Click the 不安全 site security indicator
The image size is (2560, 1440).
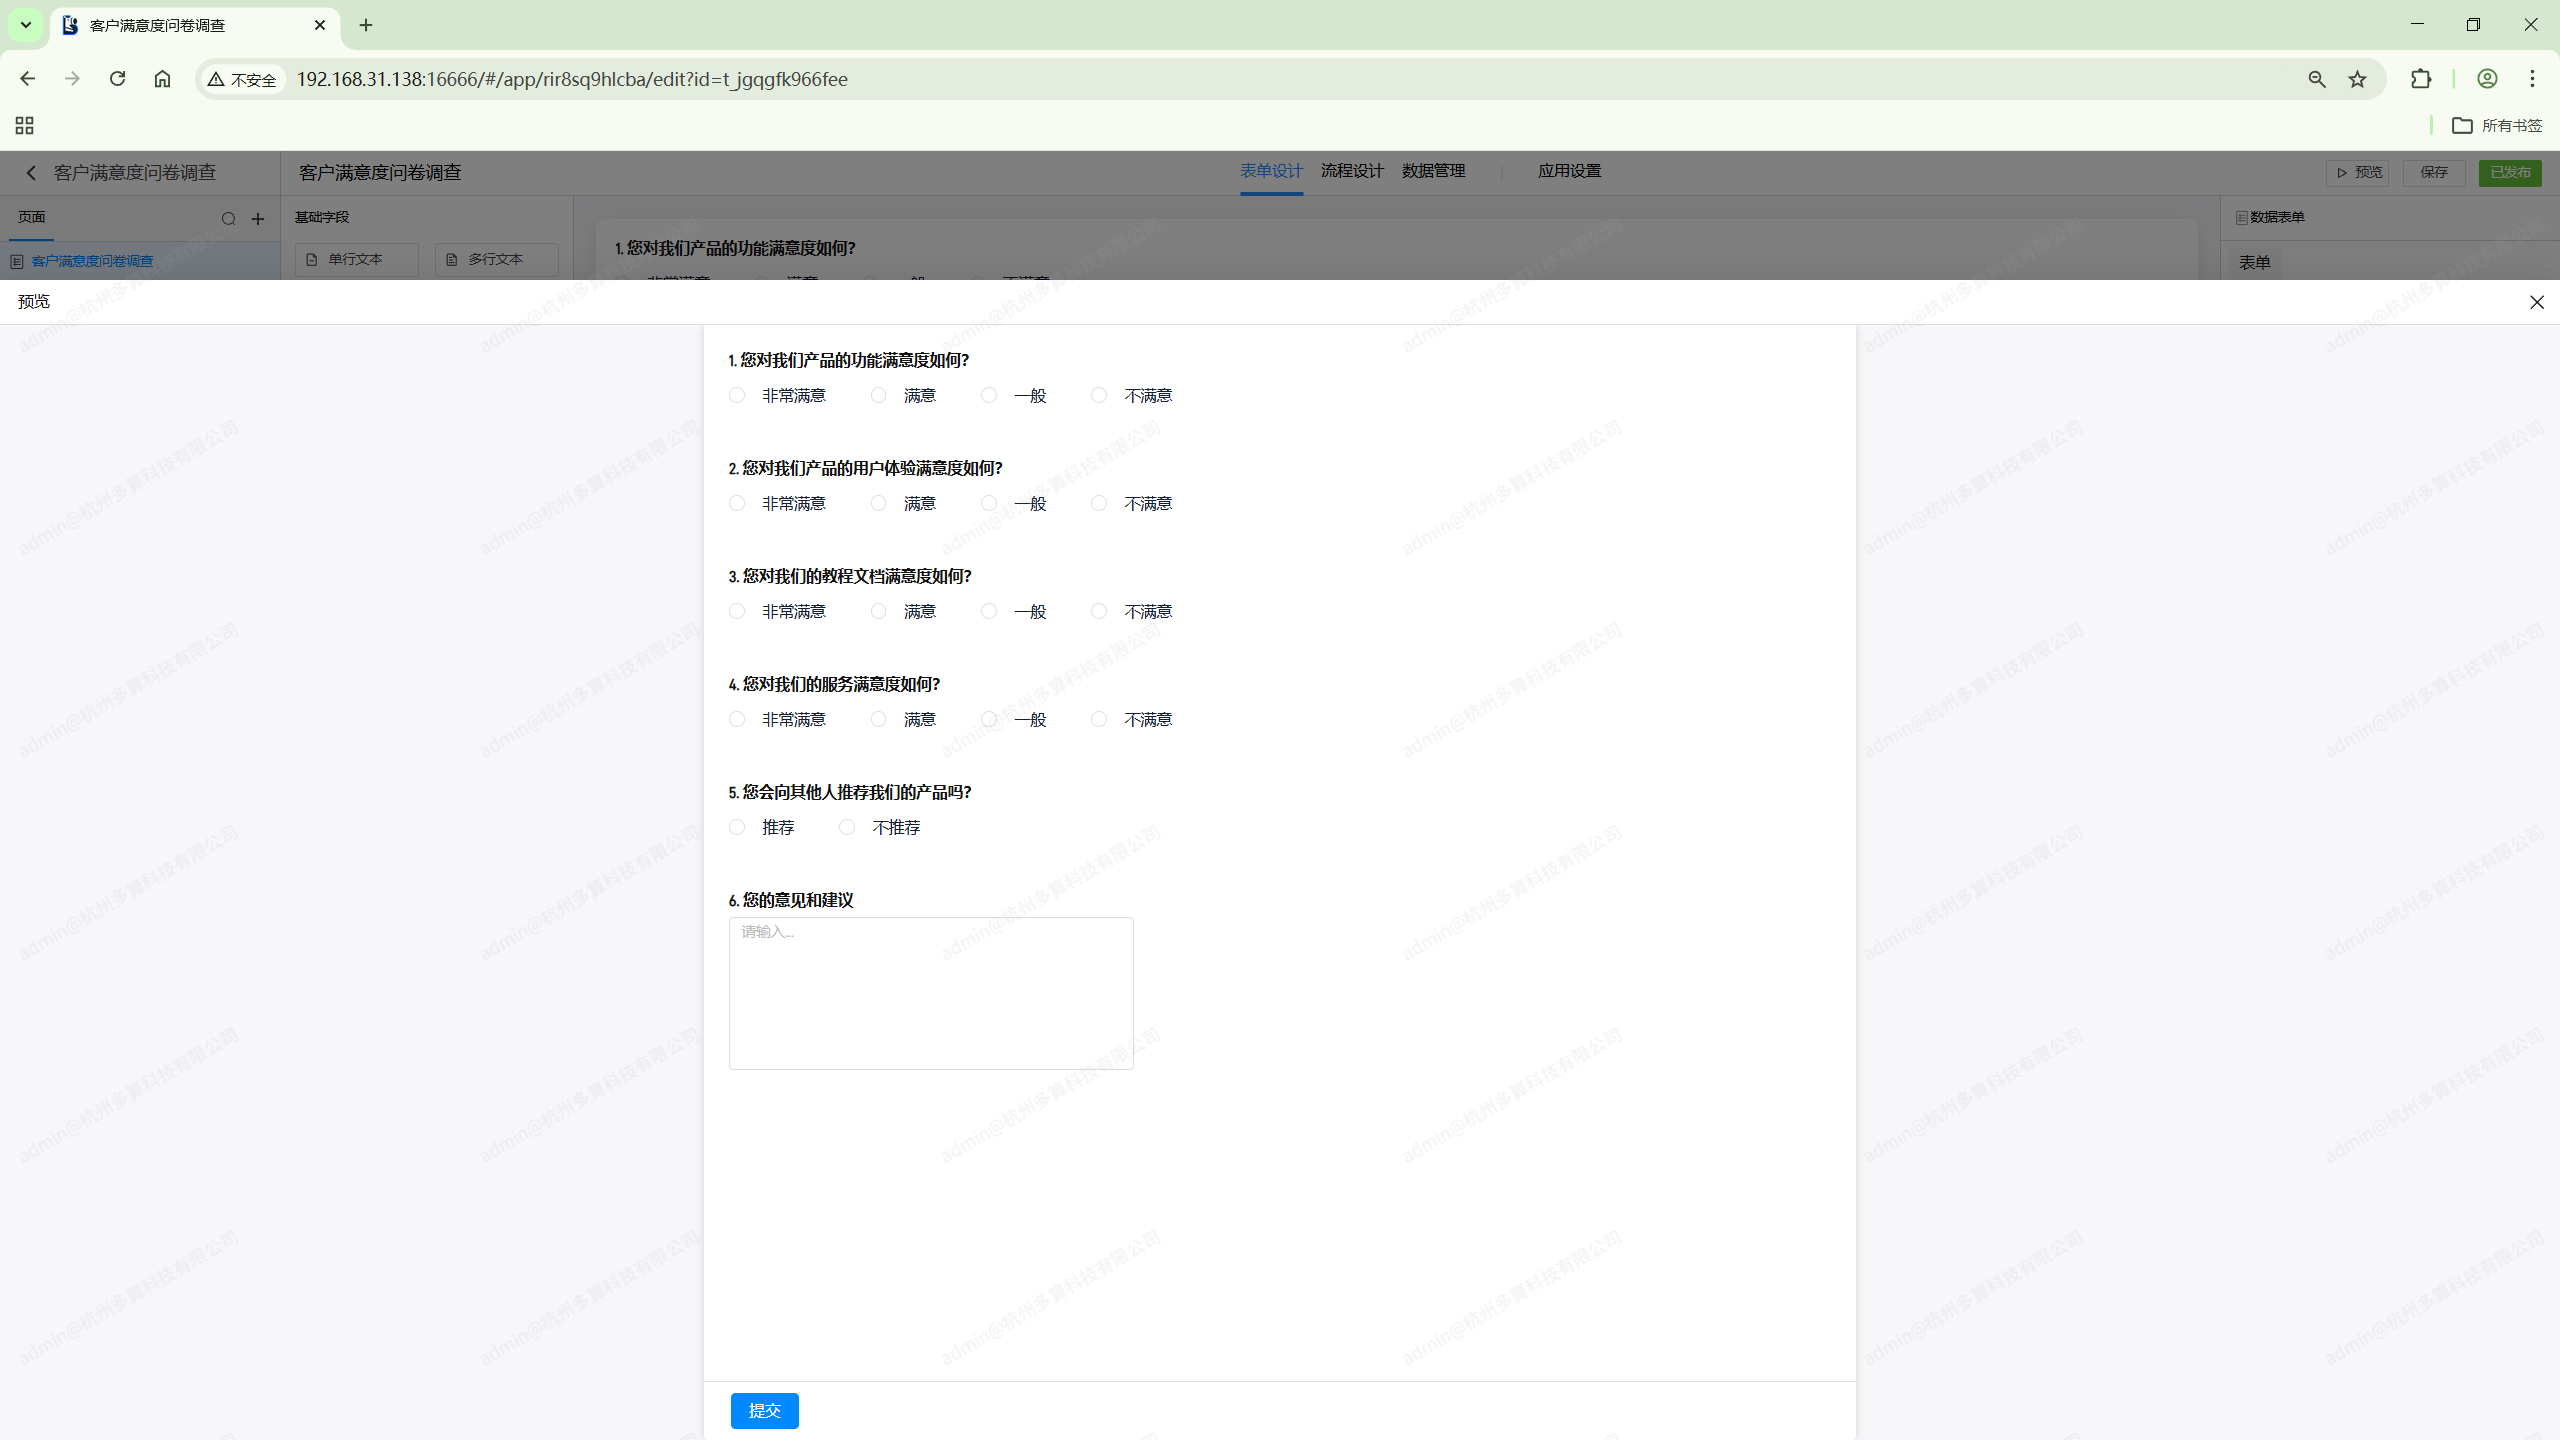(x=242, y=79)
